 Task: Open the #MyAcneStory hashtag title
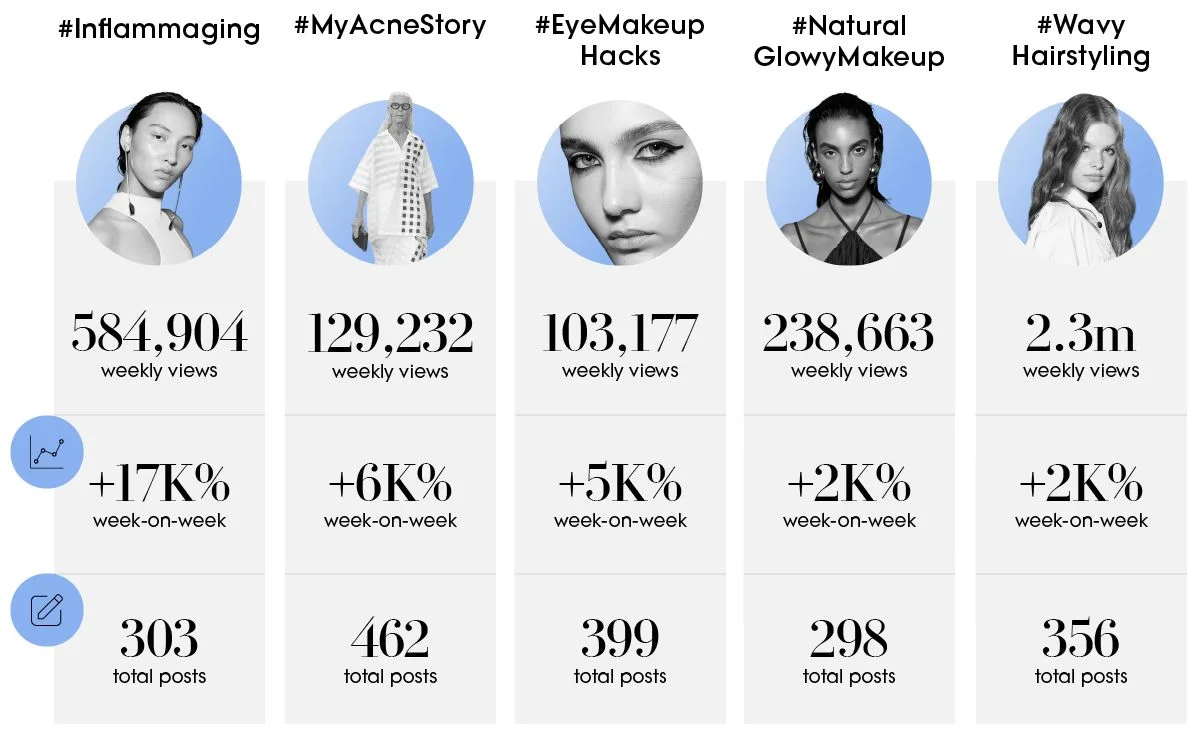[x=390, y=26]
